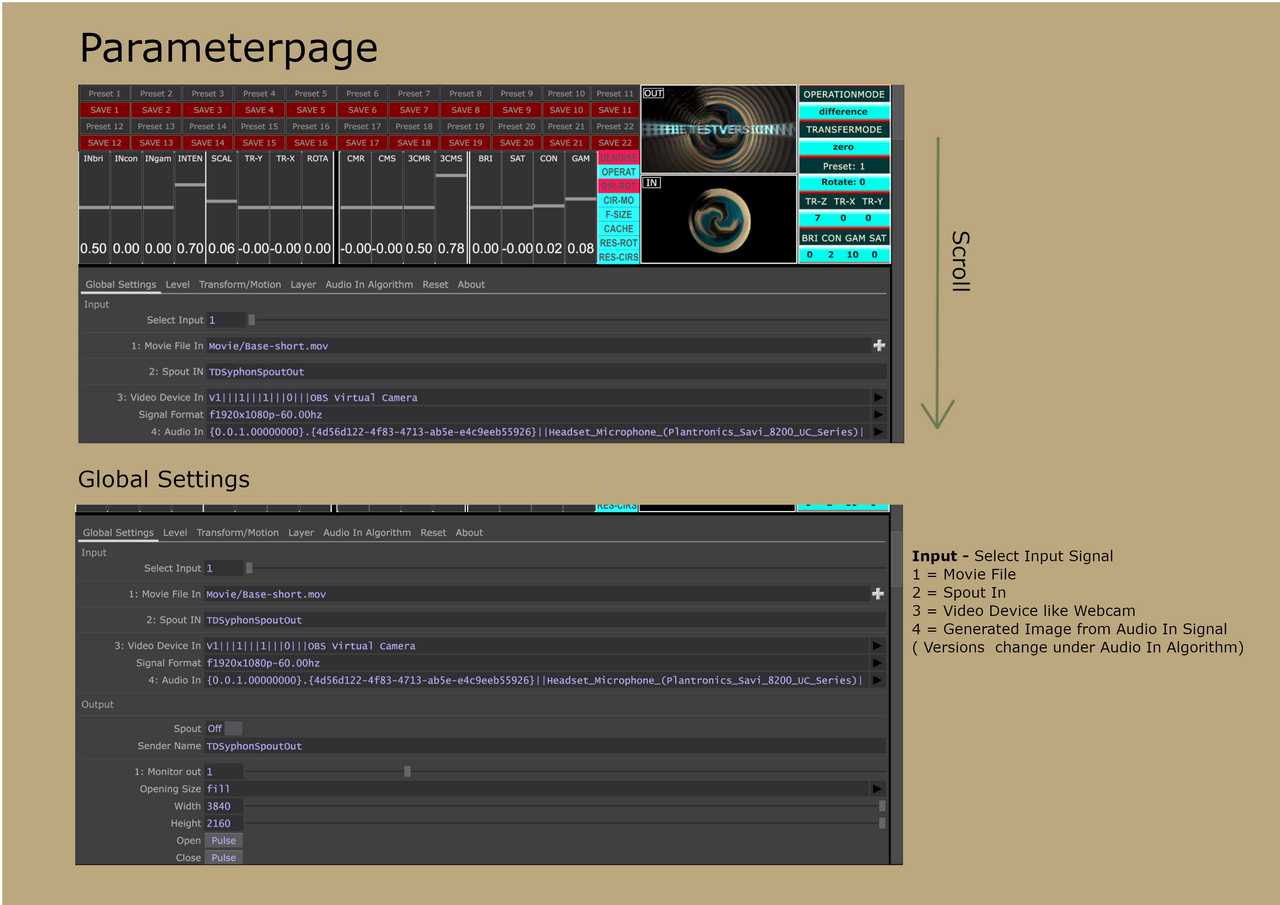Click the 'Preset: 1' readout
This screenshot has height=905, width=1280.
(844, 166)
